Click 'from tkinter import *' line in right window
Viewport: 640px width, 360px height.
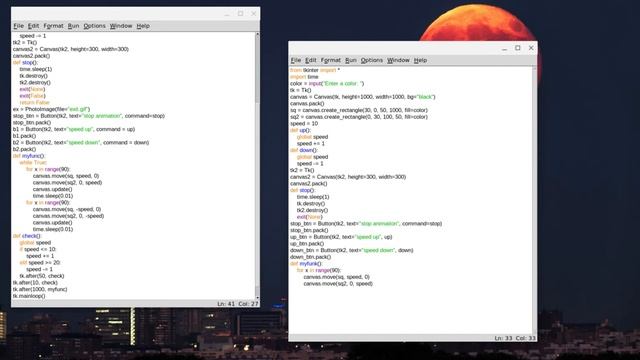(x=315, y=70)
